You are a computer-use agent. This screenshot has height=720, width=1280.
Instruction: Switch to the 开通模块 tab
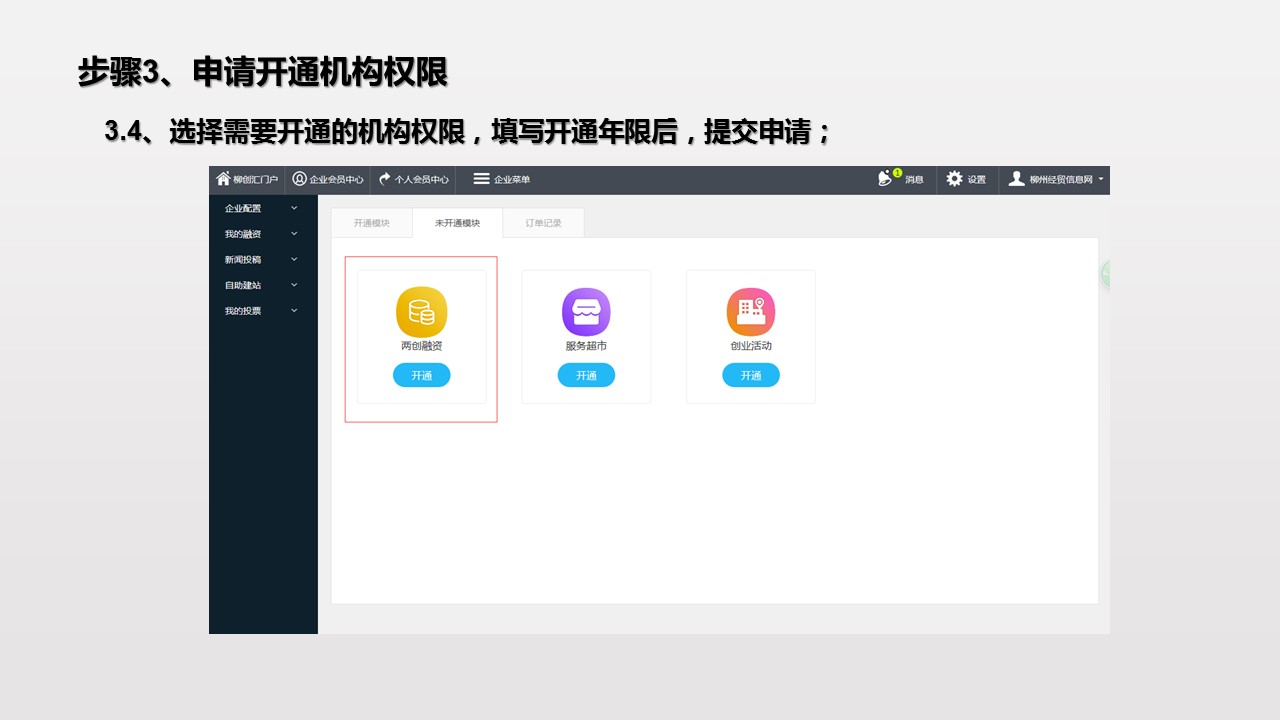click(372, 223)
